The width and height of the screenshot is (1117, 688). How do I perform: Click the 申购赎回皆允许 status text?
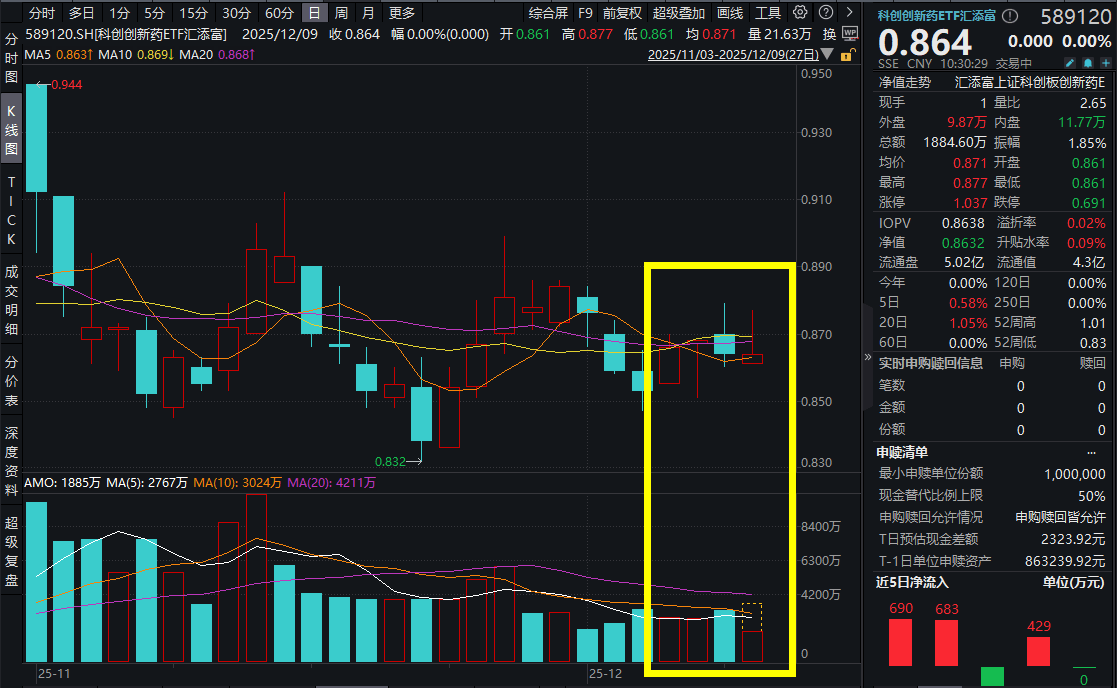(1061, 518)
